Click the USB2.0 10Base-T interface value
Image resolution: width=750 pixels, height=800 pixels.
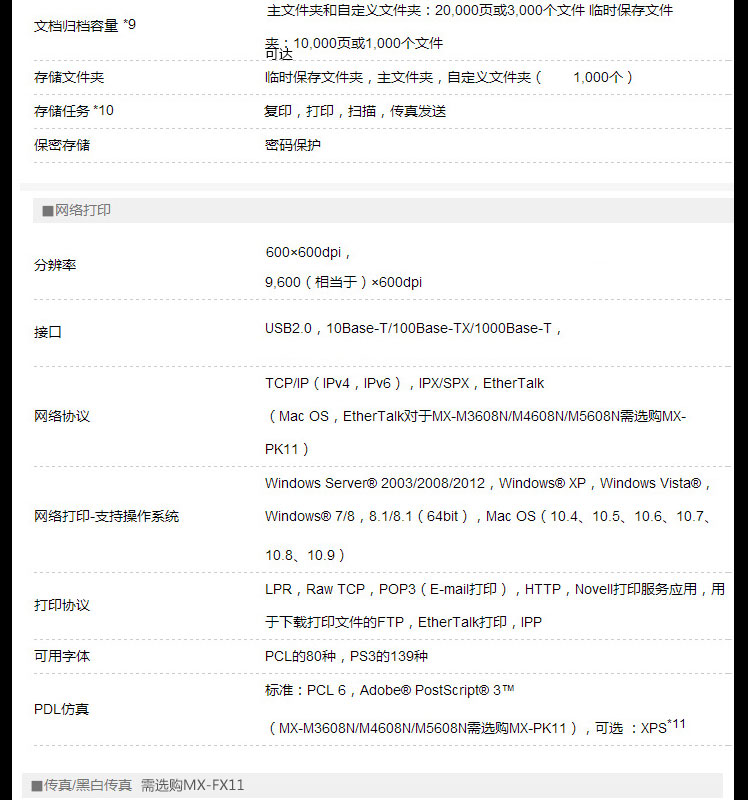(x=413, y=328)
